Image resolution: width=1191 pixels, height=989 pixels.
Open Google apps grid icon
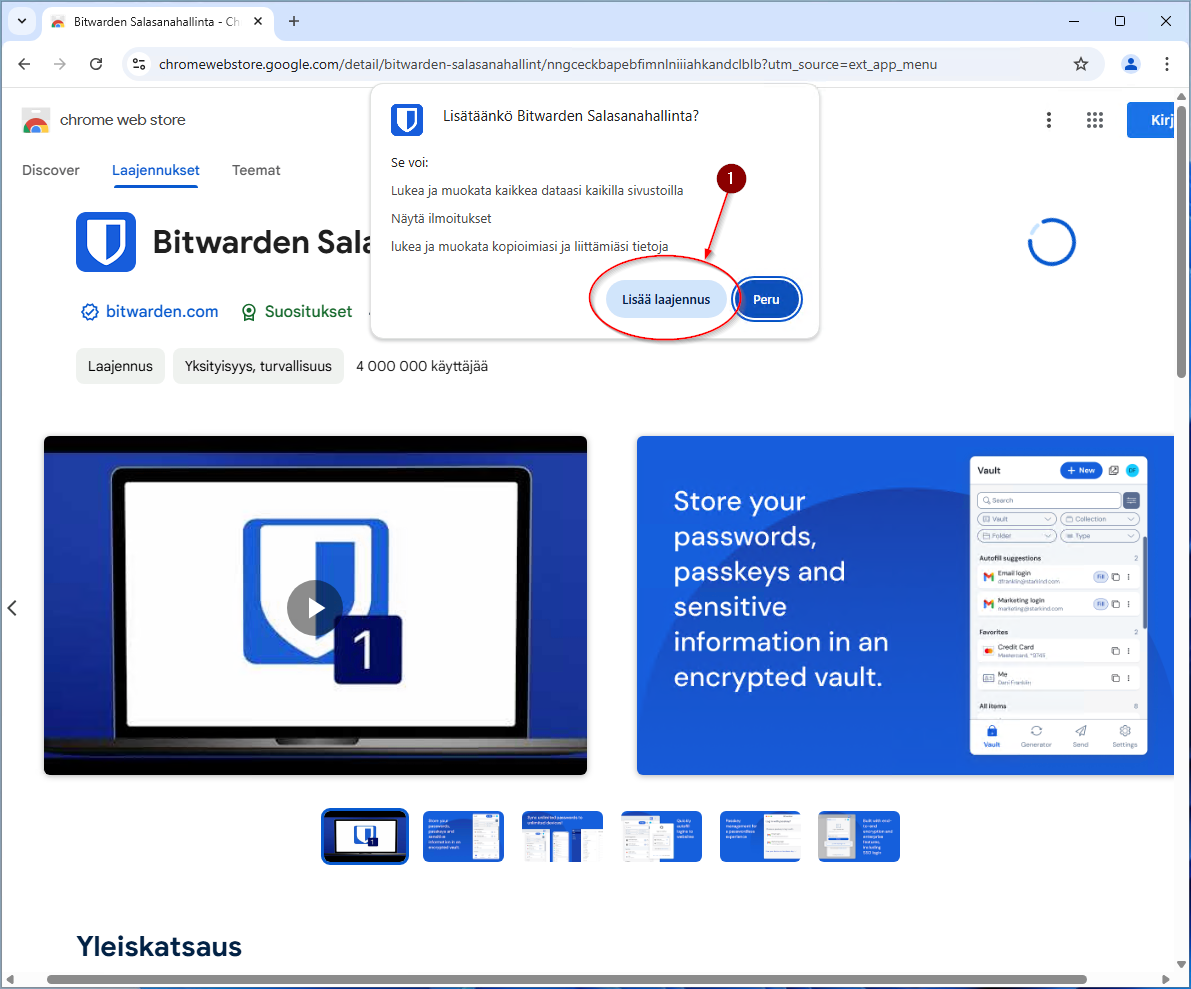click(1095, 120)
